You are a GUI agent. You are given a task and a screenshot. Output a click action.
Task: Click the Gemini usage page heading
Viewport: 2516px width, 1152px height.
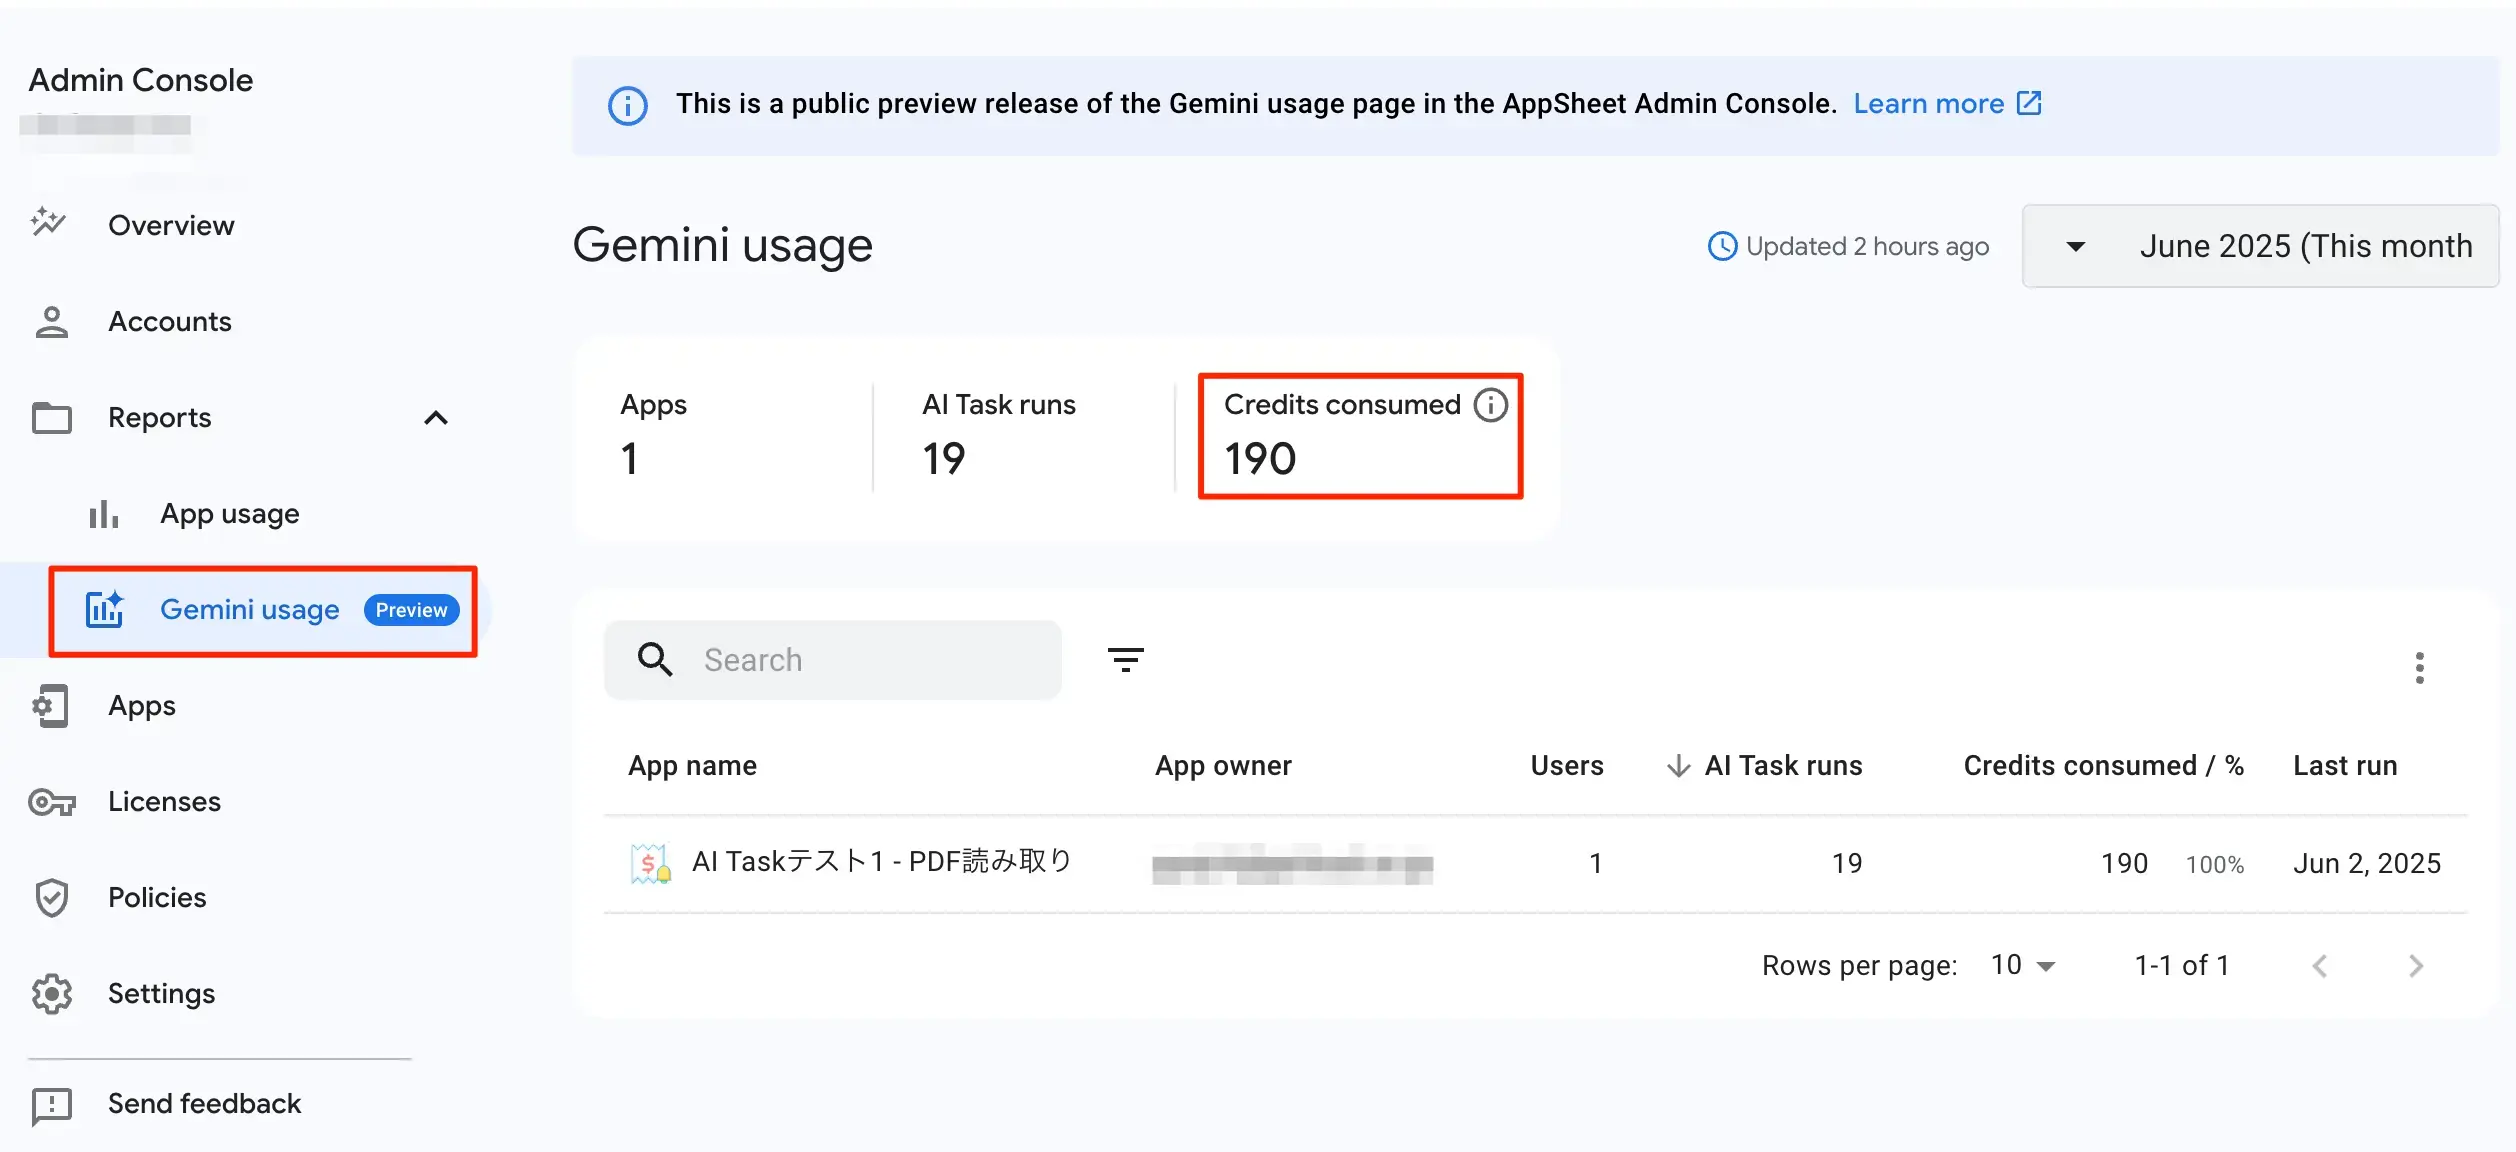tap(723, 245)
